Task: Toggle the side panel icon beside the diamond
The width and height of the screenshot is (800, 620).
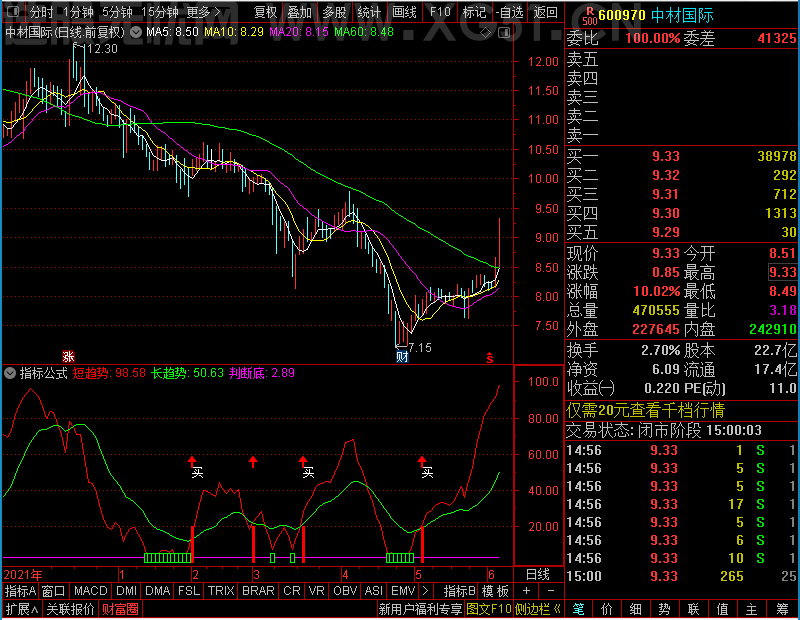Action: click(504, 33)
